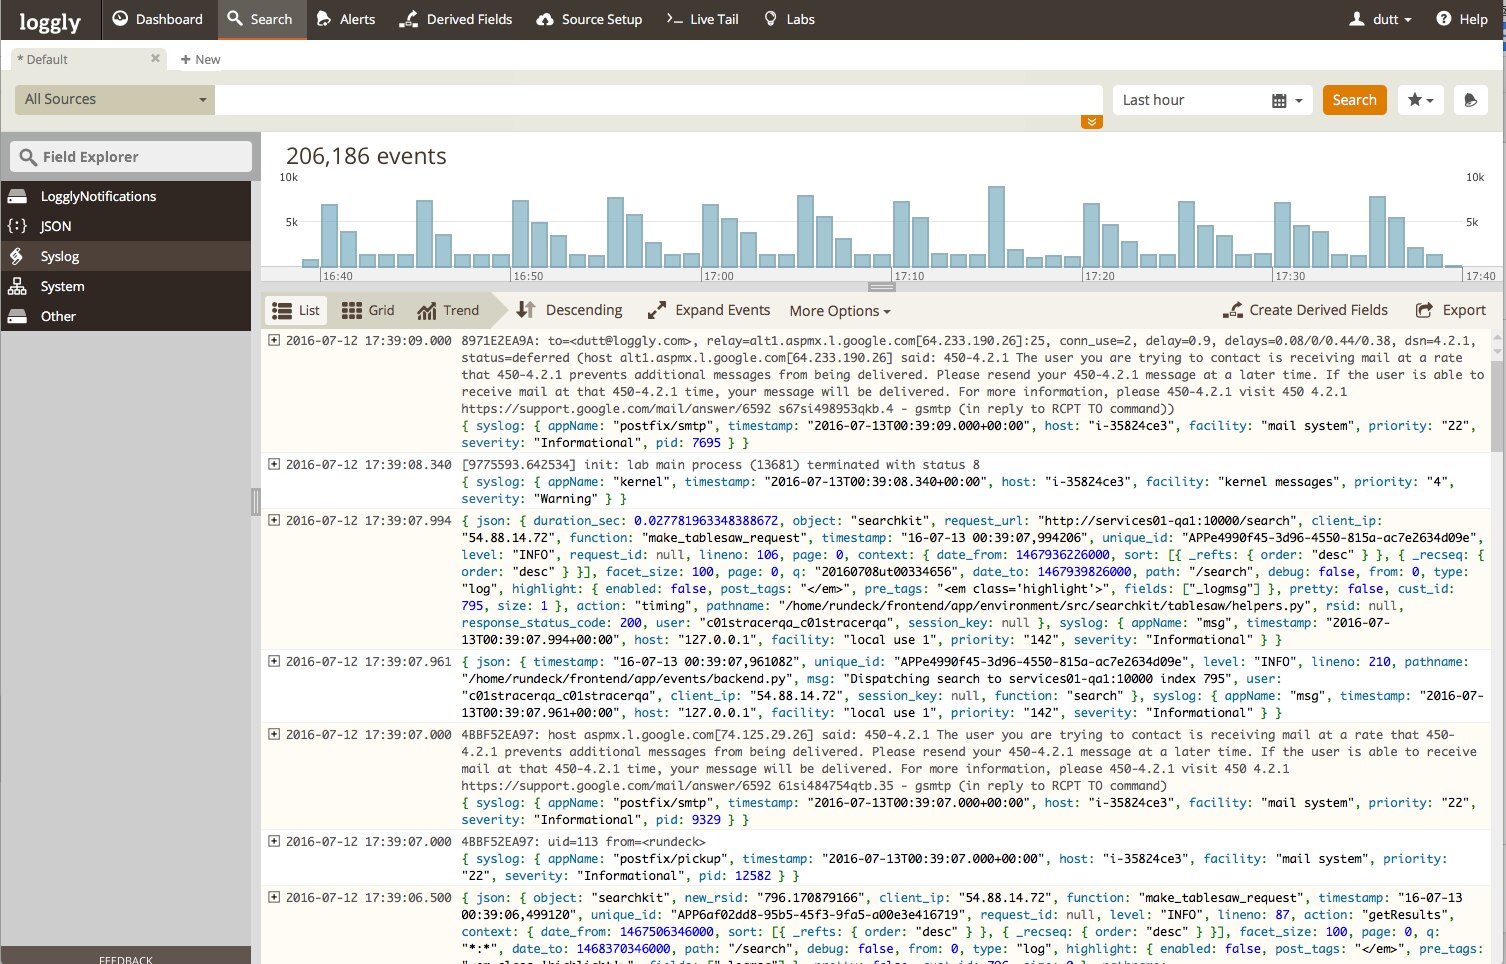
Task: Switch to Trend view
Action: (448, 310)
